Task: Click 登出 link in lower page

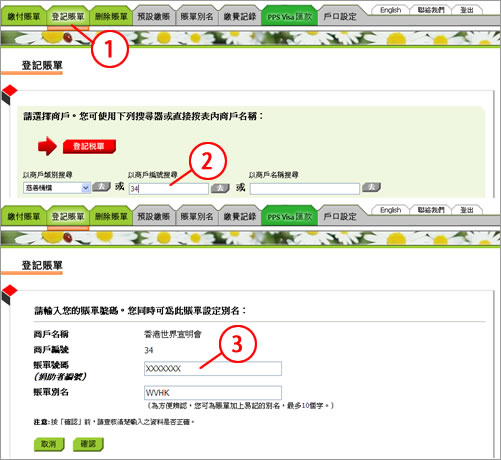Action: [x=467, y=210]
